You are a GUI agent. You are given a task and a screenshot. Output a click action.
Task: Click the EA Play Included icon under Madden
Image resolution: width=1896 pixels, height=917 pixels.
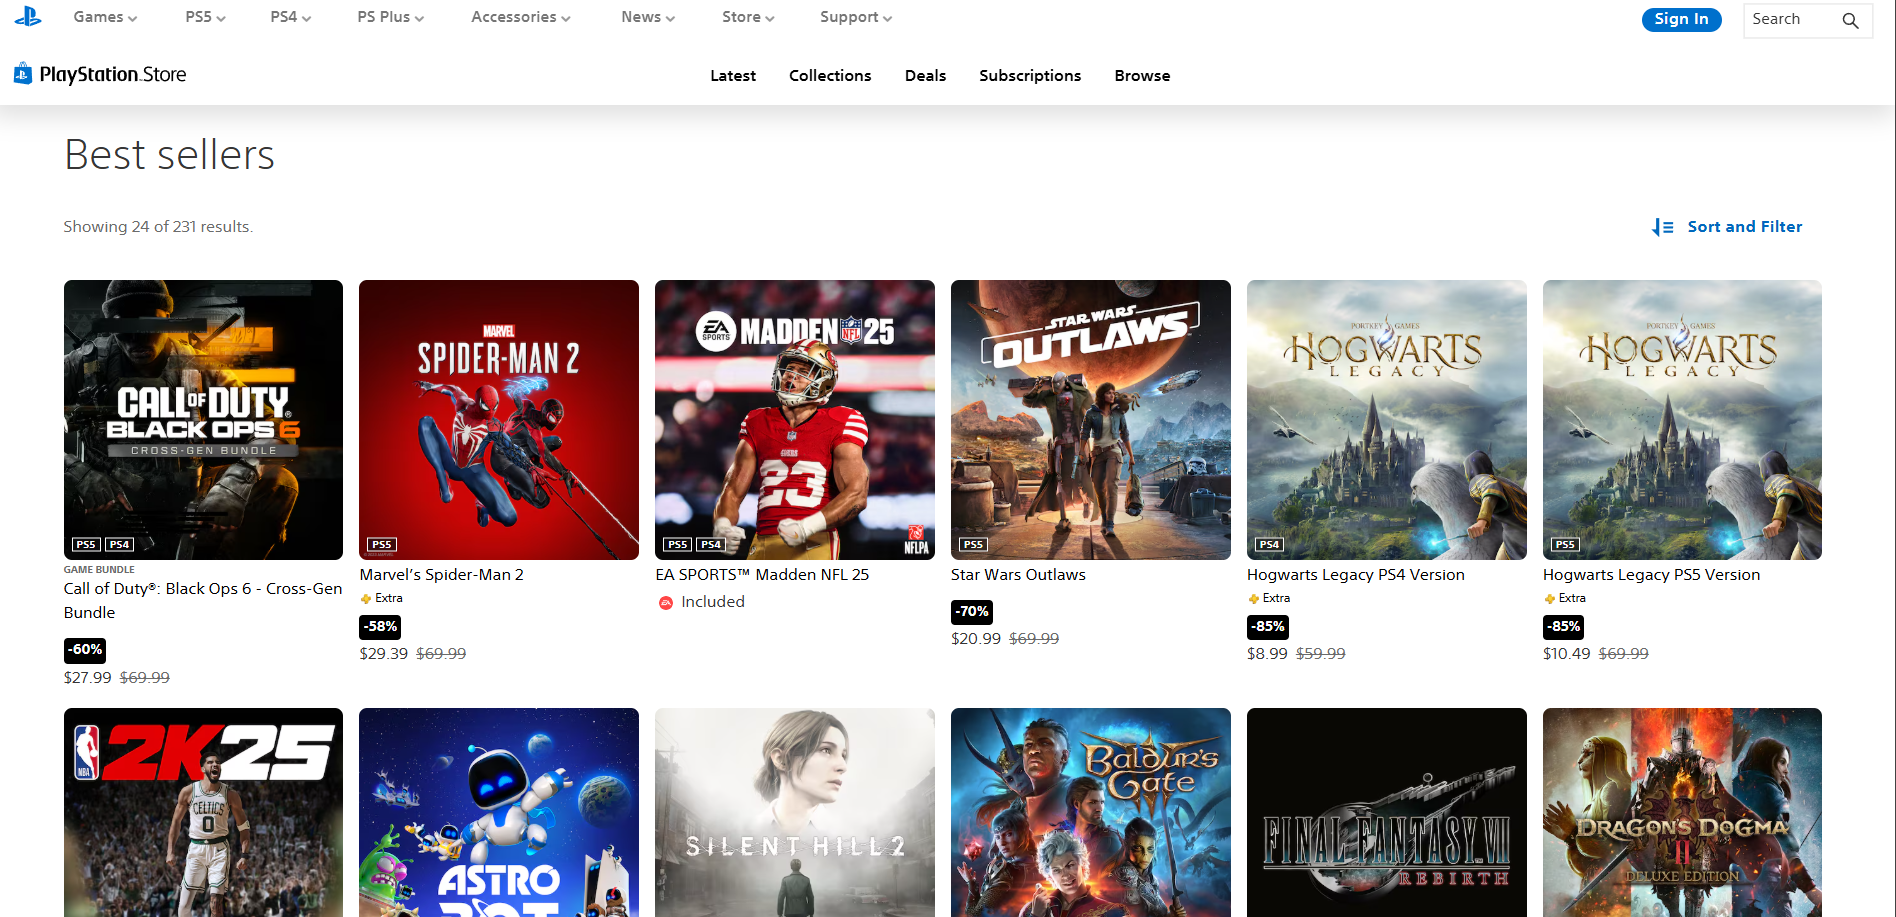(x=666, y=602)
